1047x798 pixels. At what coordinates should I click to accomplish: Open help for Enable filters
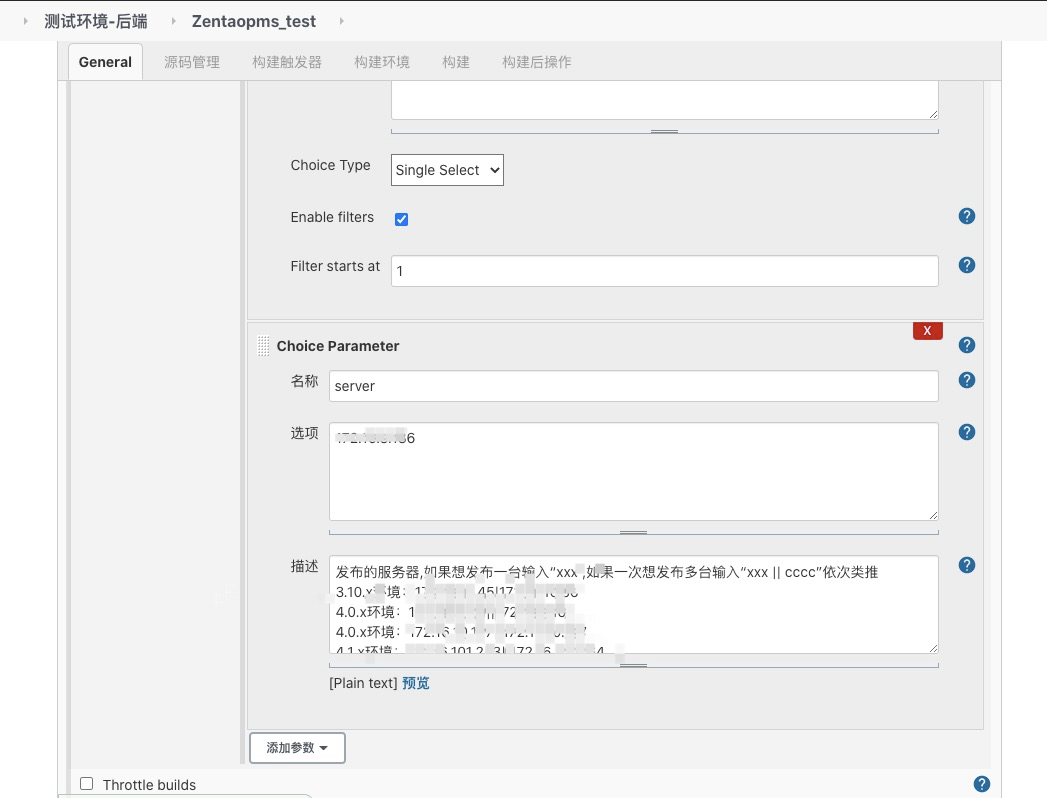coord(966,216)
